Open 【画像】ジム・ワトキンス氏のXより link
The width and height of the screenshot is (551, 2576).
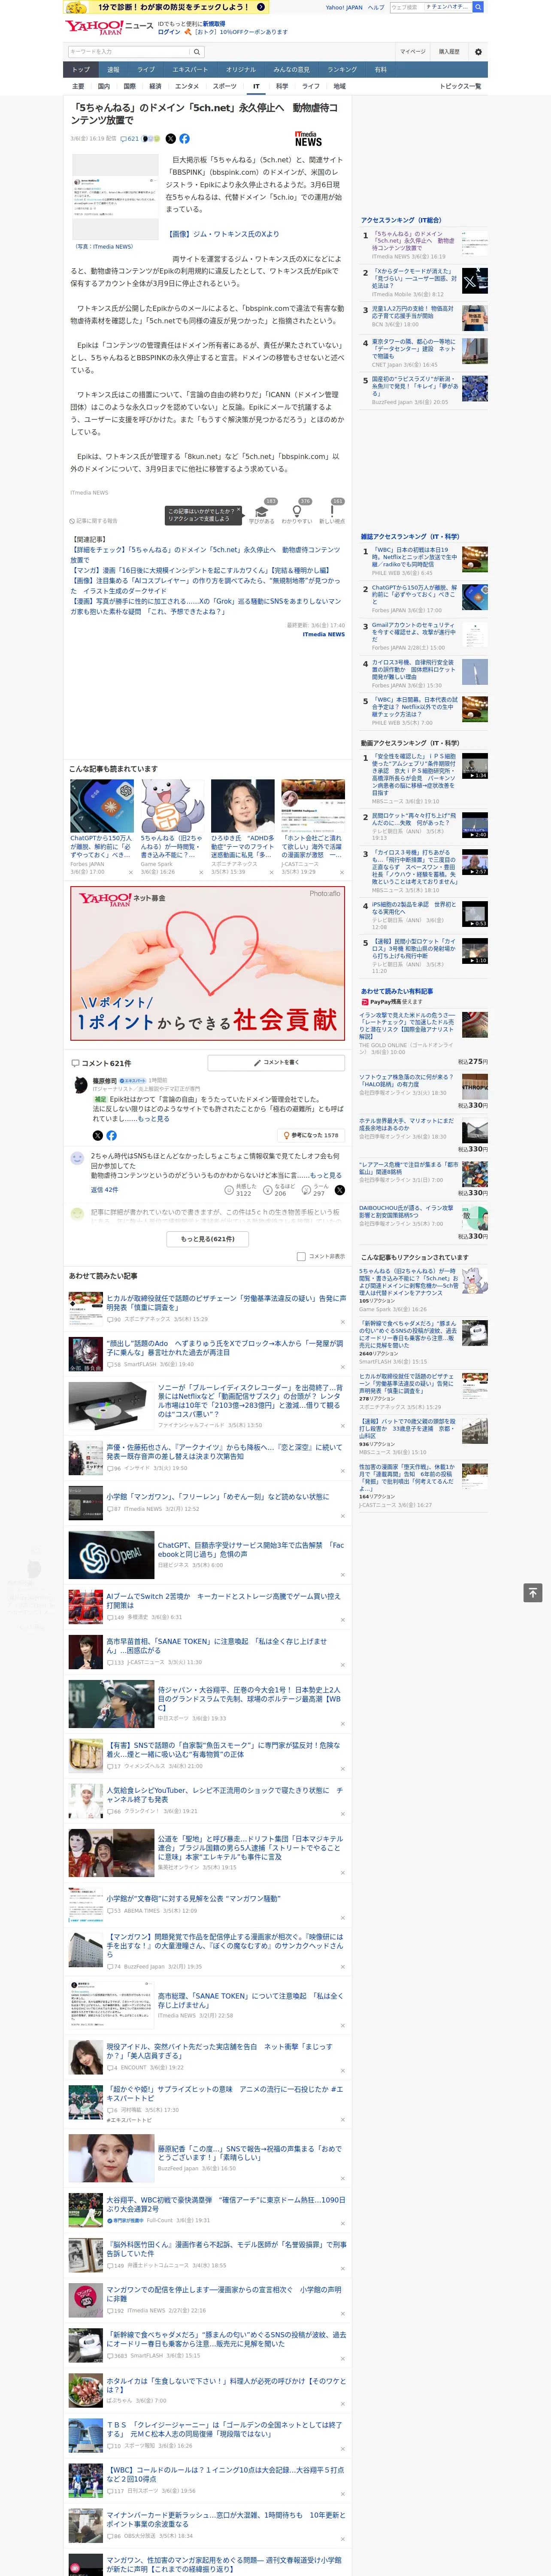(224, 234)
